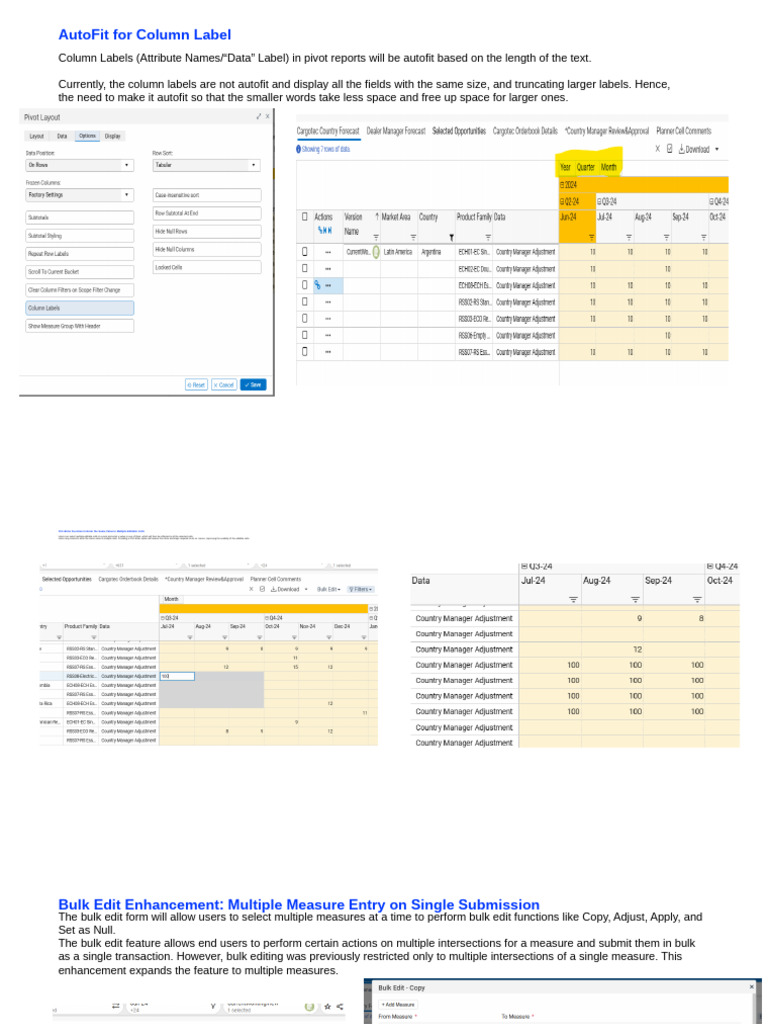Open the Row Sort dropdown showing Tabular
This screenshot has width=768, height=1024.
point(206,165)
